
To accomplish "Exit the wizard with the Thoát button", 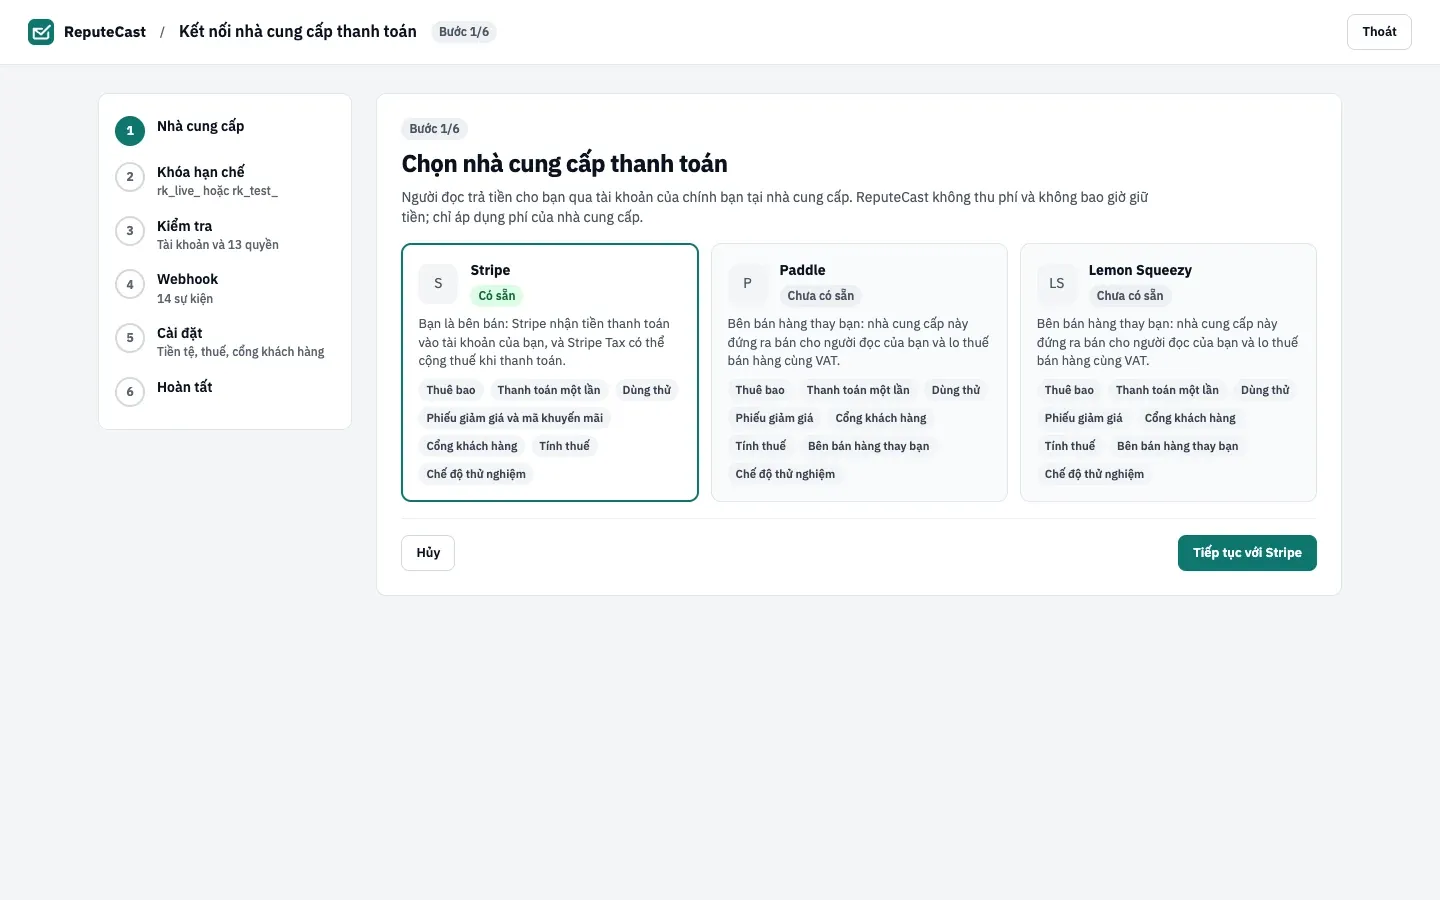I will point(1379,32).
